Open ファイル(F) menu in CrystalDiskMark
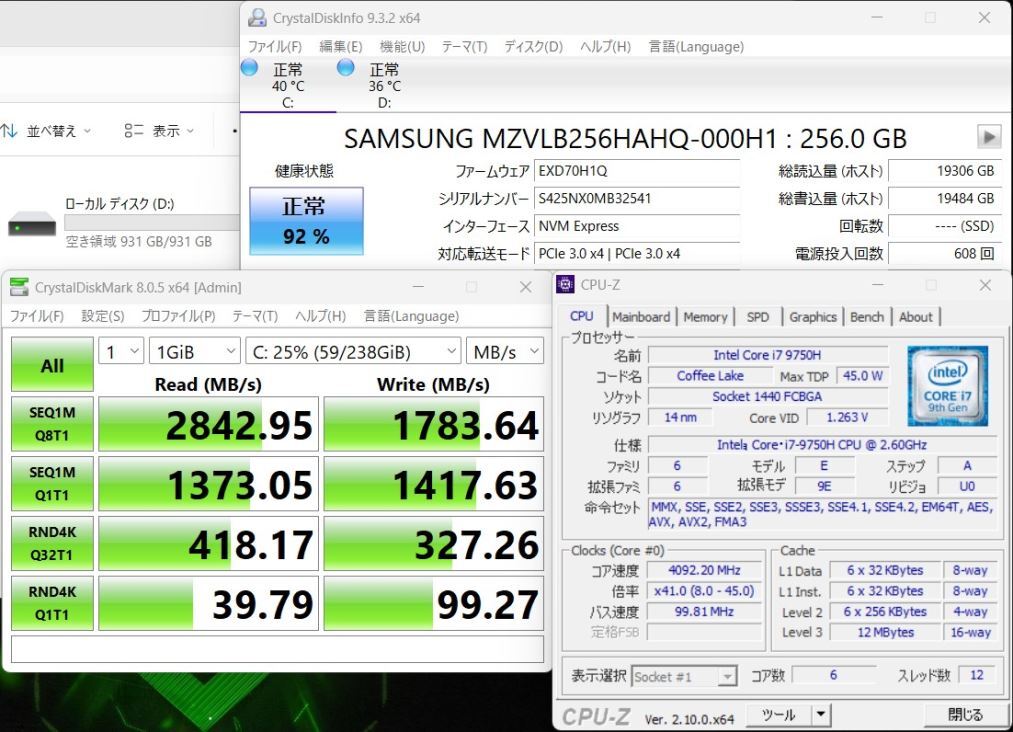 [x=37, y=316]
